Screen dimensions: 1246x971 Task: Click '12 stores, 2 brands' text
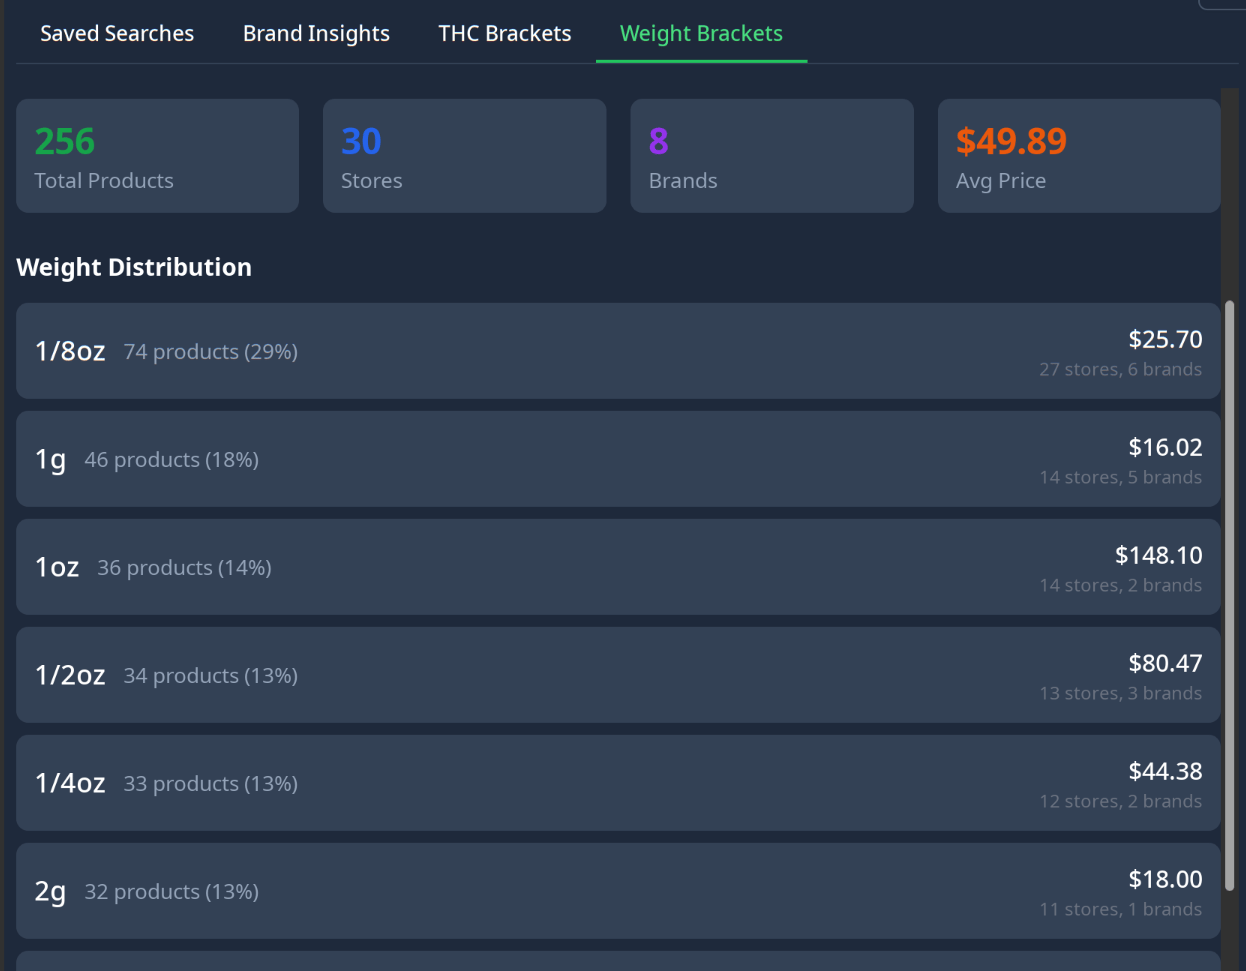pos(1121,801)
